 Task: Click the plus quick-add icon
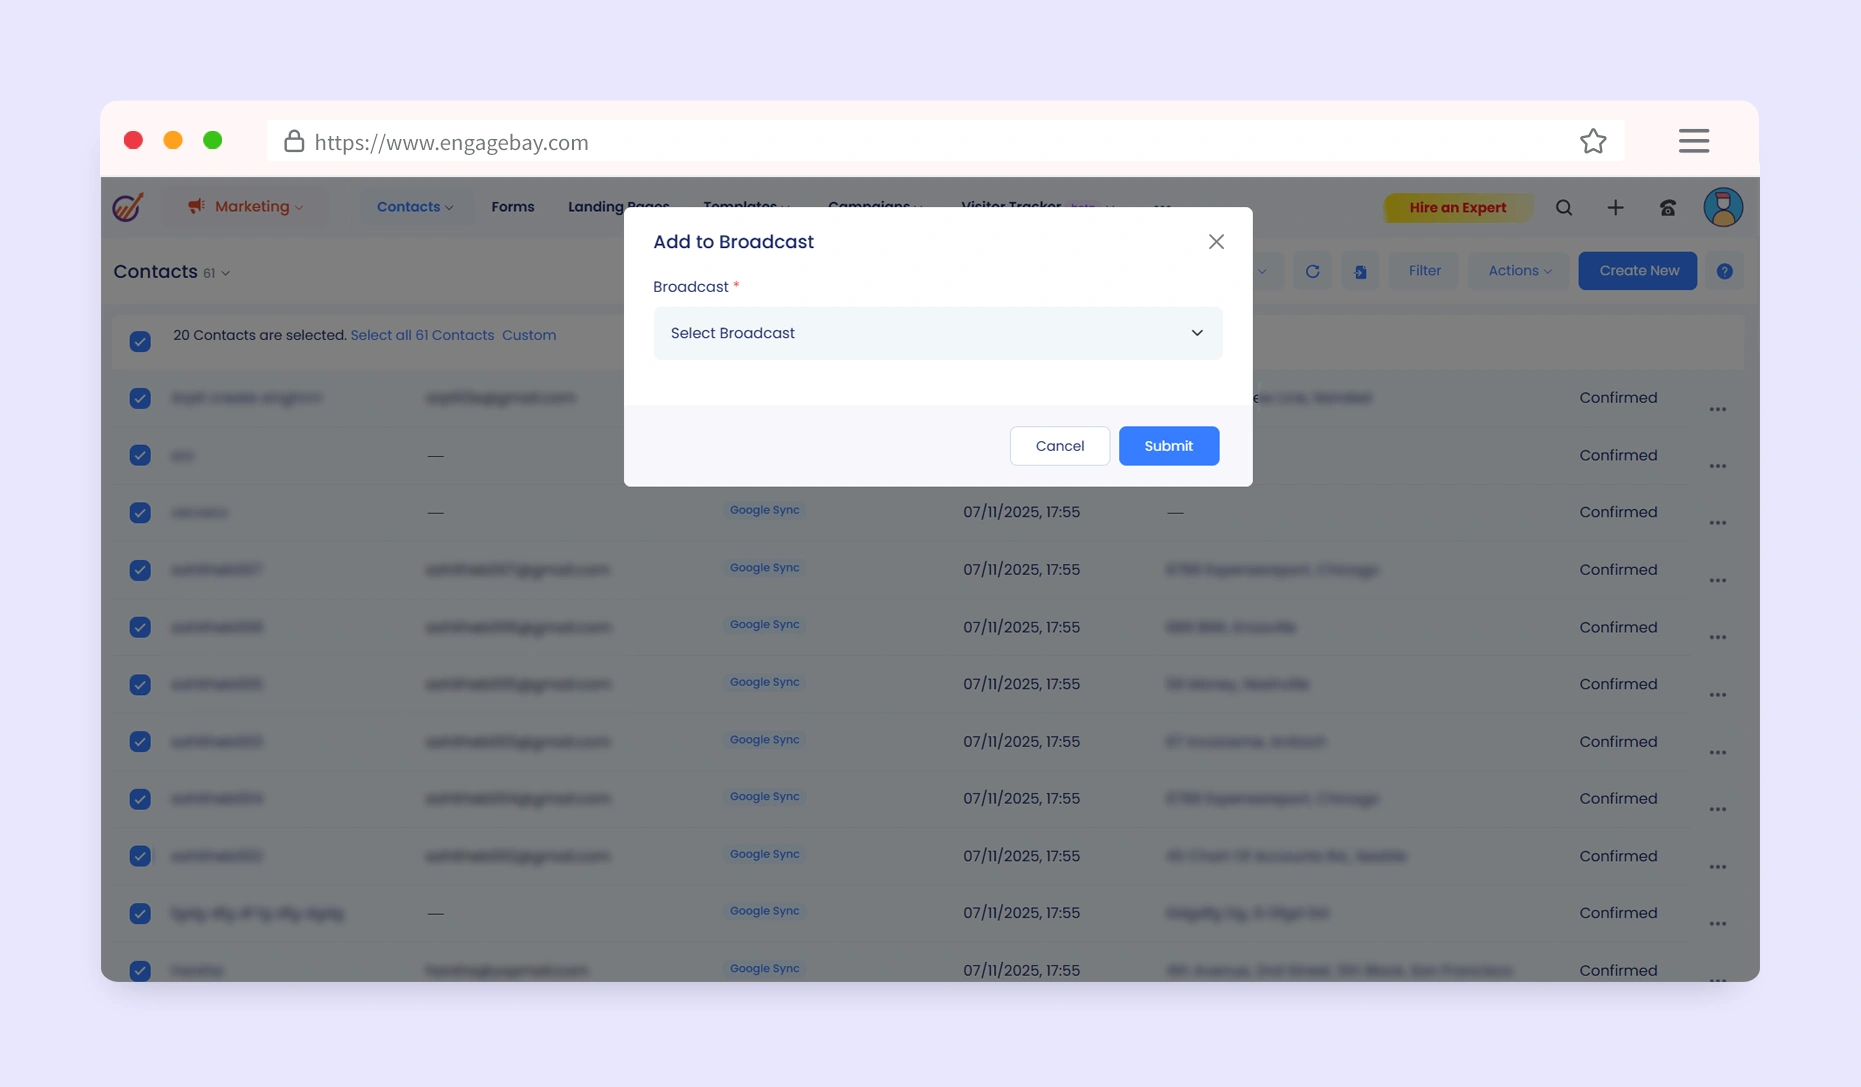pos(1615,208)
